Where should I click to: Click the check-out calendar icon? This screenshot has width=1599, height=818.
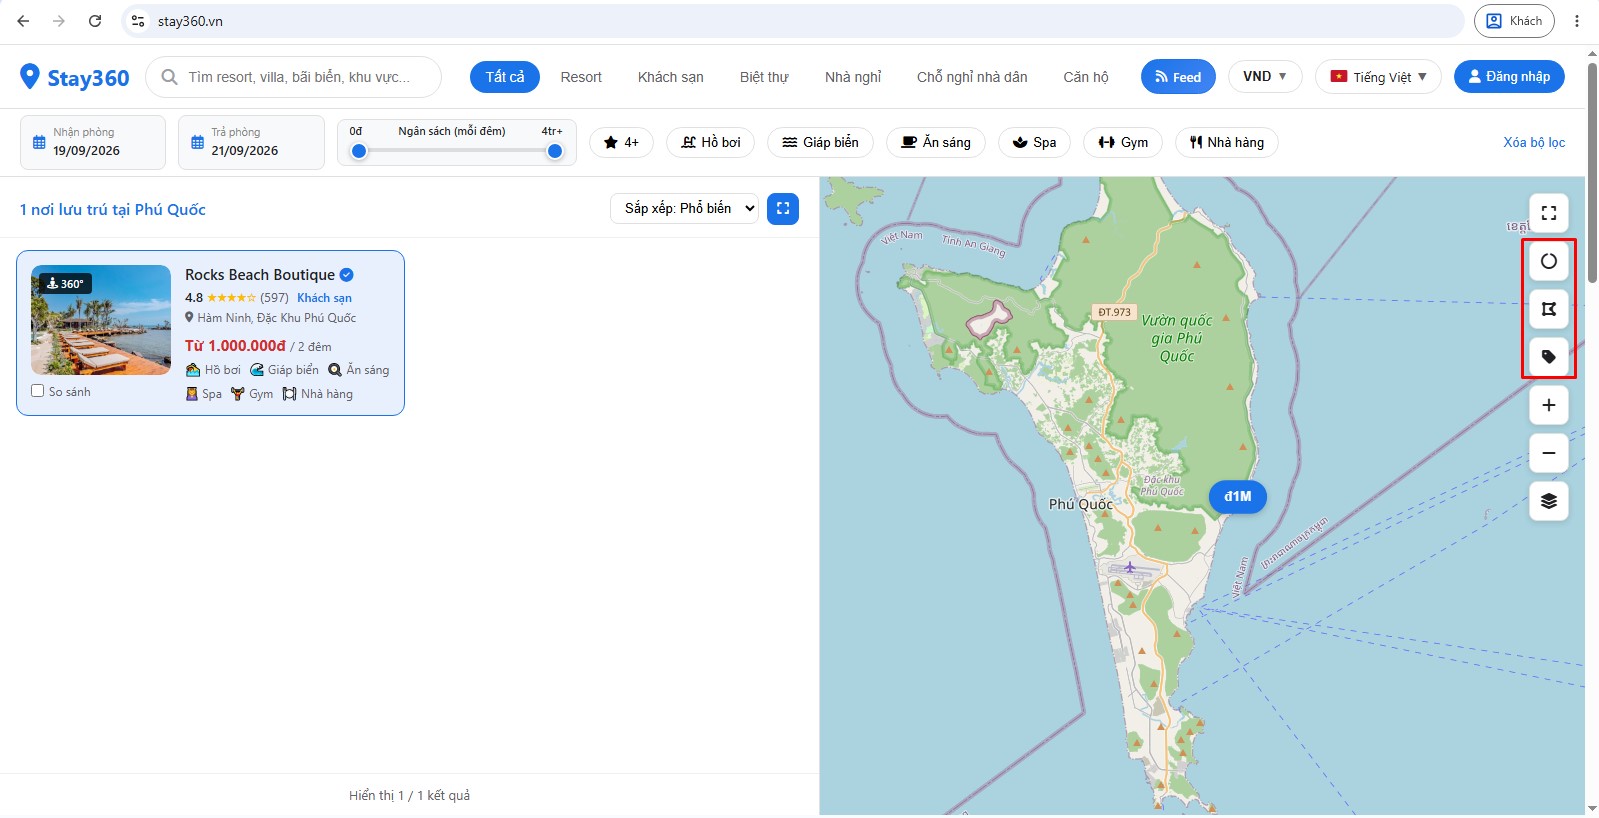197,142
